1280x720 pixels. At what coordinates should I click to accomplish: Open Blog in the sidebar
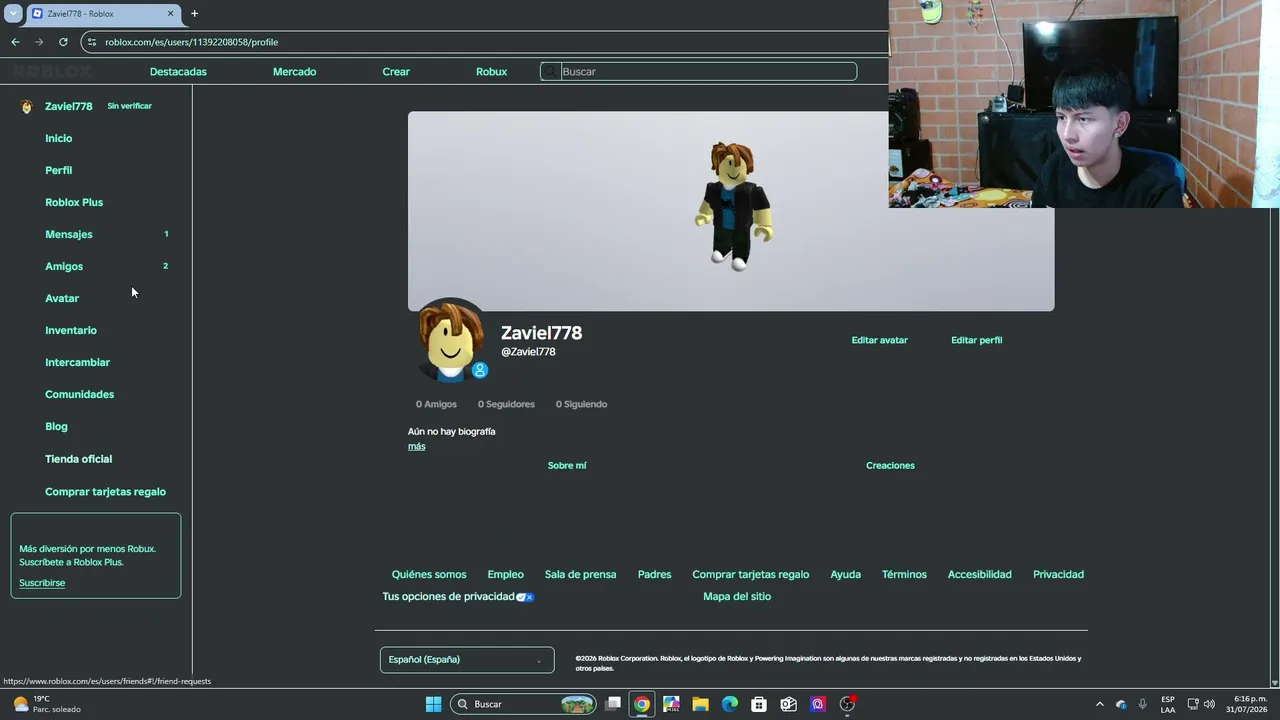coord(56,426)
